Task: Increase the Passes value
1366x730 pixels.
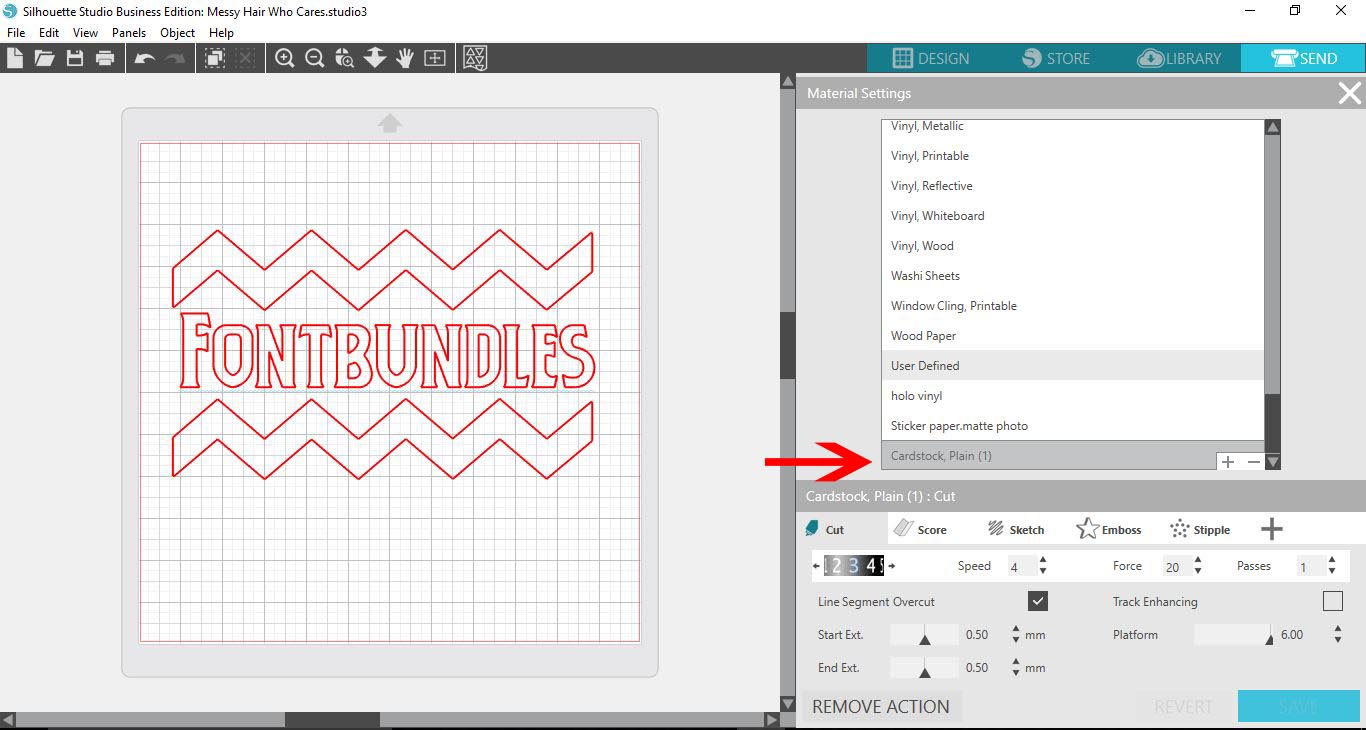Action: point(1332,561)
